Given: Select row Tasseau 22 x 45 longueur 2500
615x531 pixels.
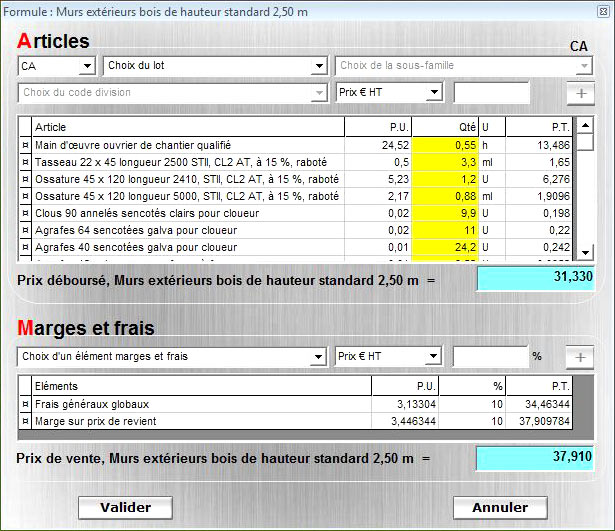Looking at the screenshot, I should click(x=296, y=162).
